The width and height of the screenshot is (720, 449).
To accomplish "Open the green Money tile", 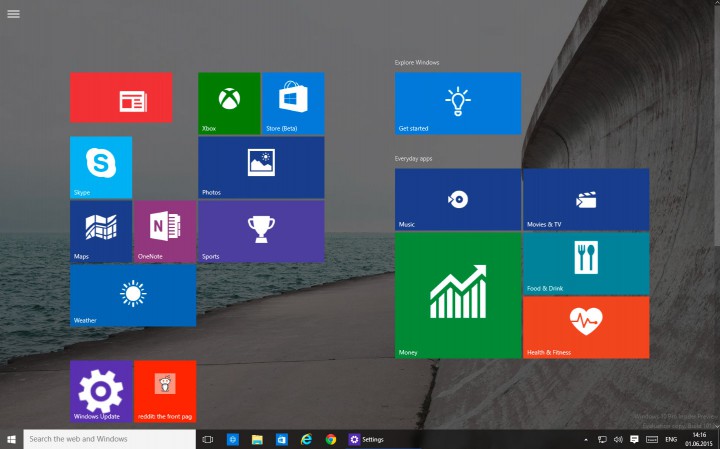I will 458,295.
